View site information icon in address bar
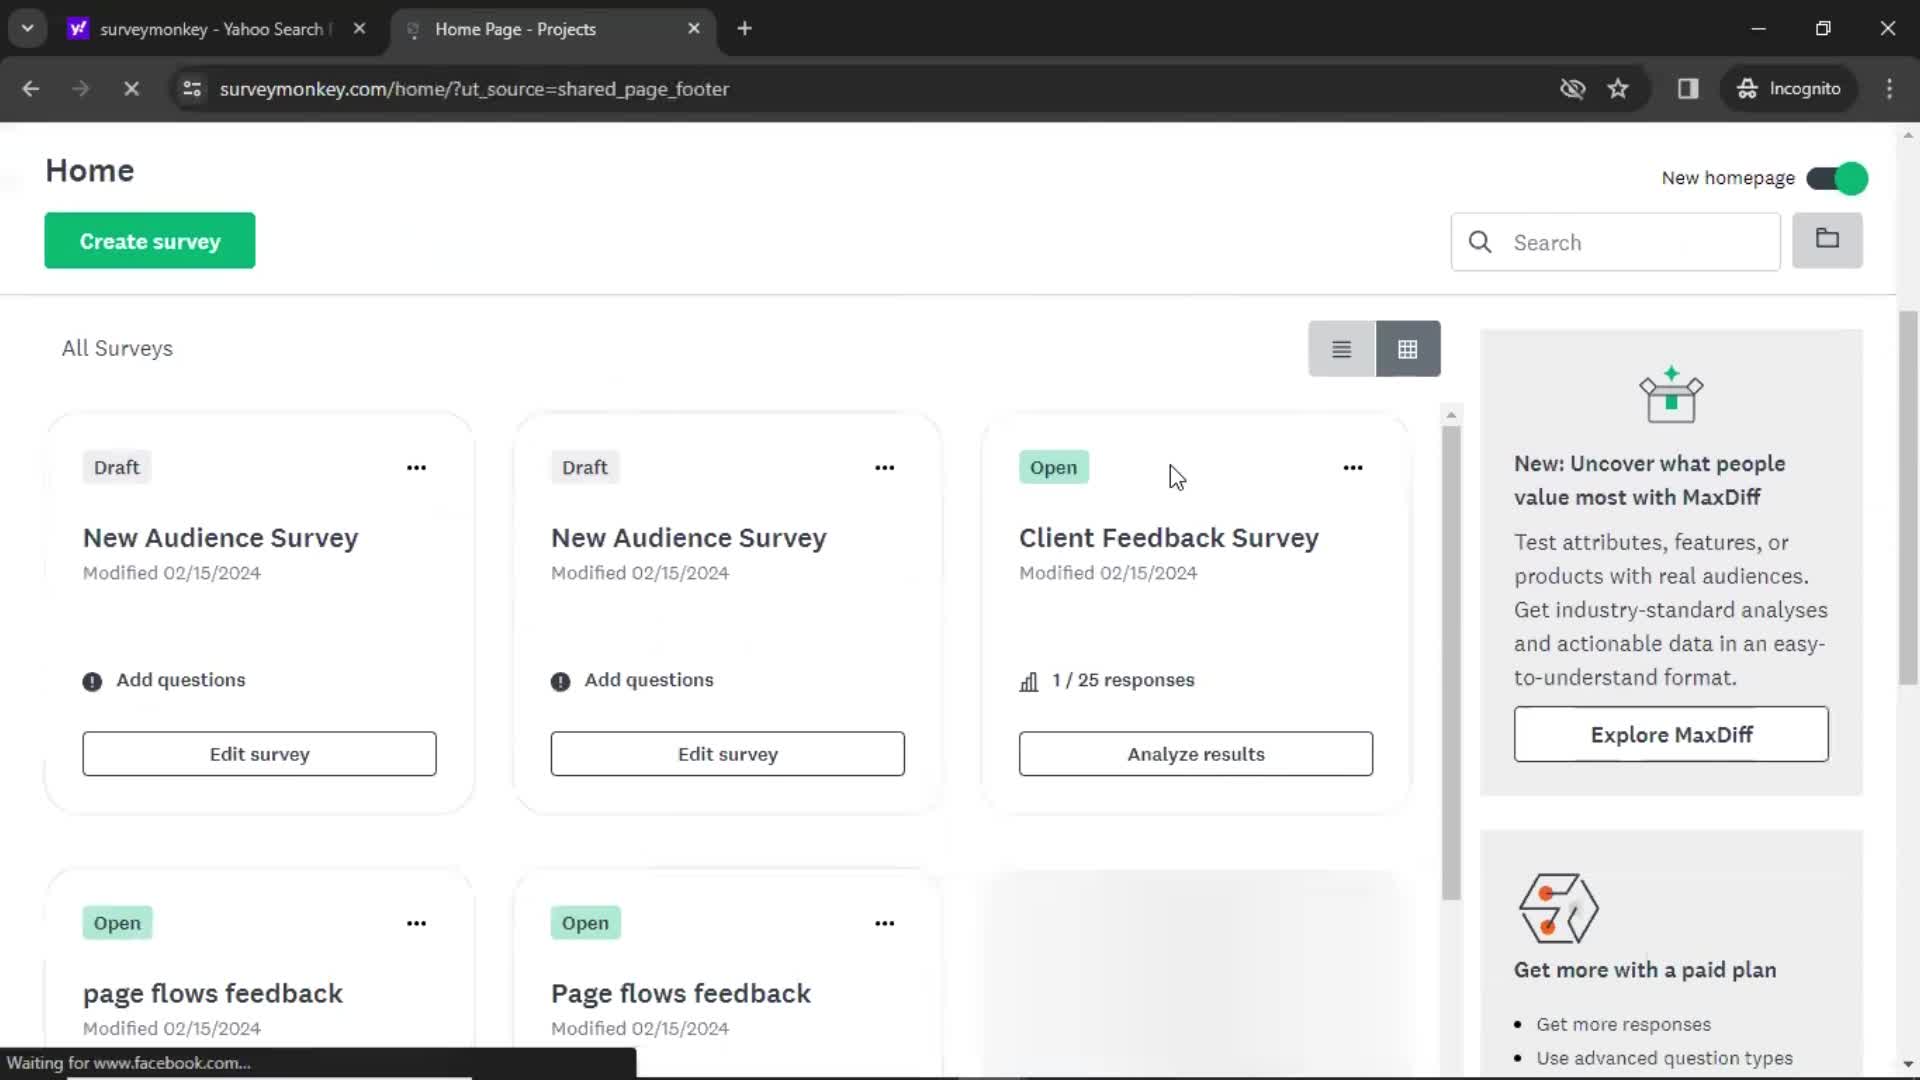 [x=192, y=89]
